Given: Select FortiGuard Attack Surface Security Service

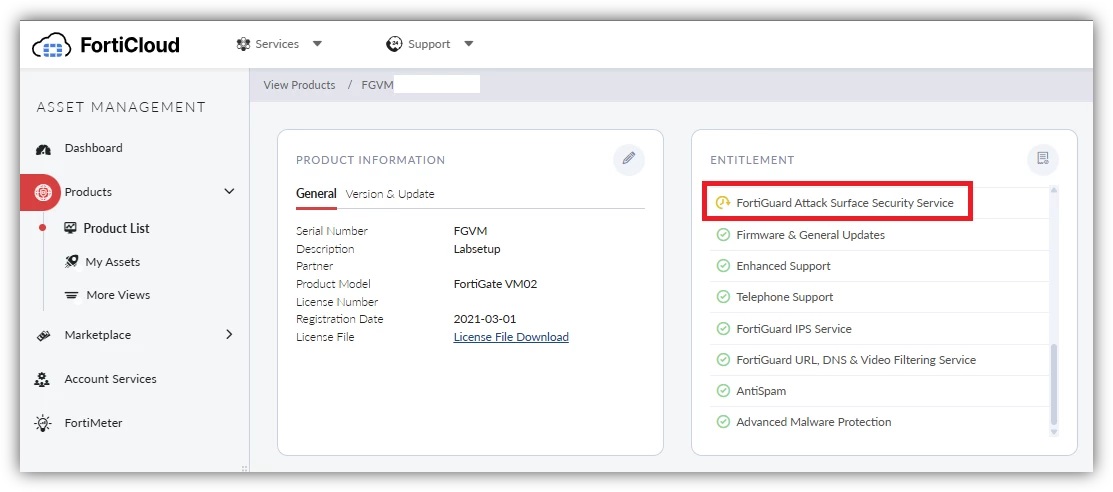Looking at the screenshot, I should click(845, 203).
